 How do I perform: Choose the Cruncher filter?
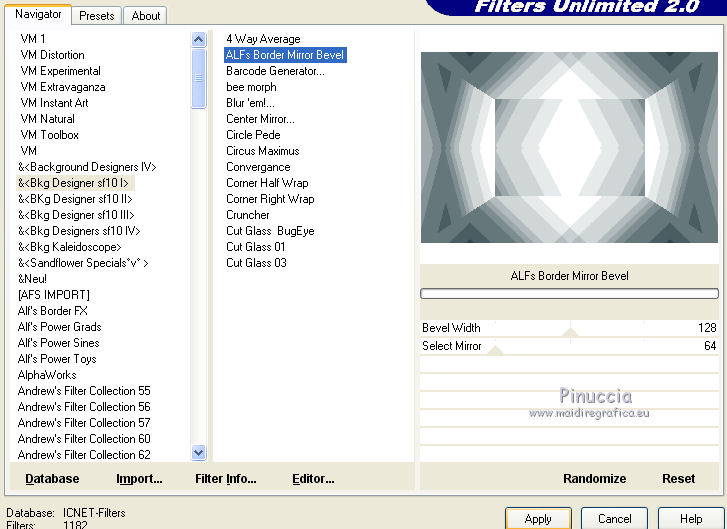point(248,215)
